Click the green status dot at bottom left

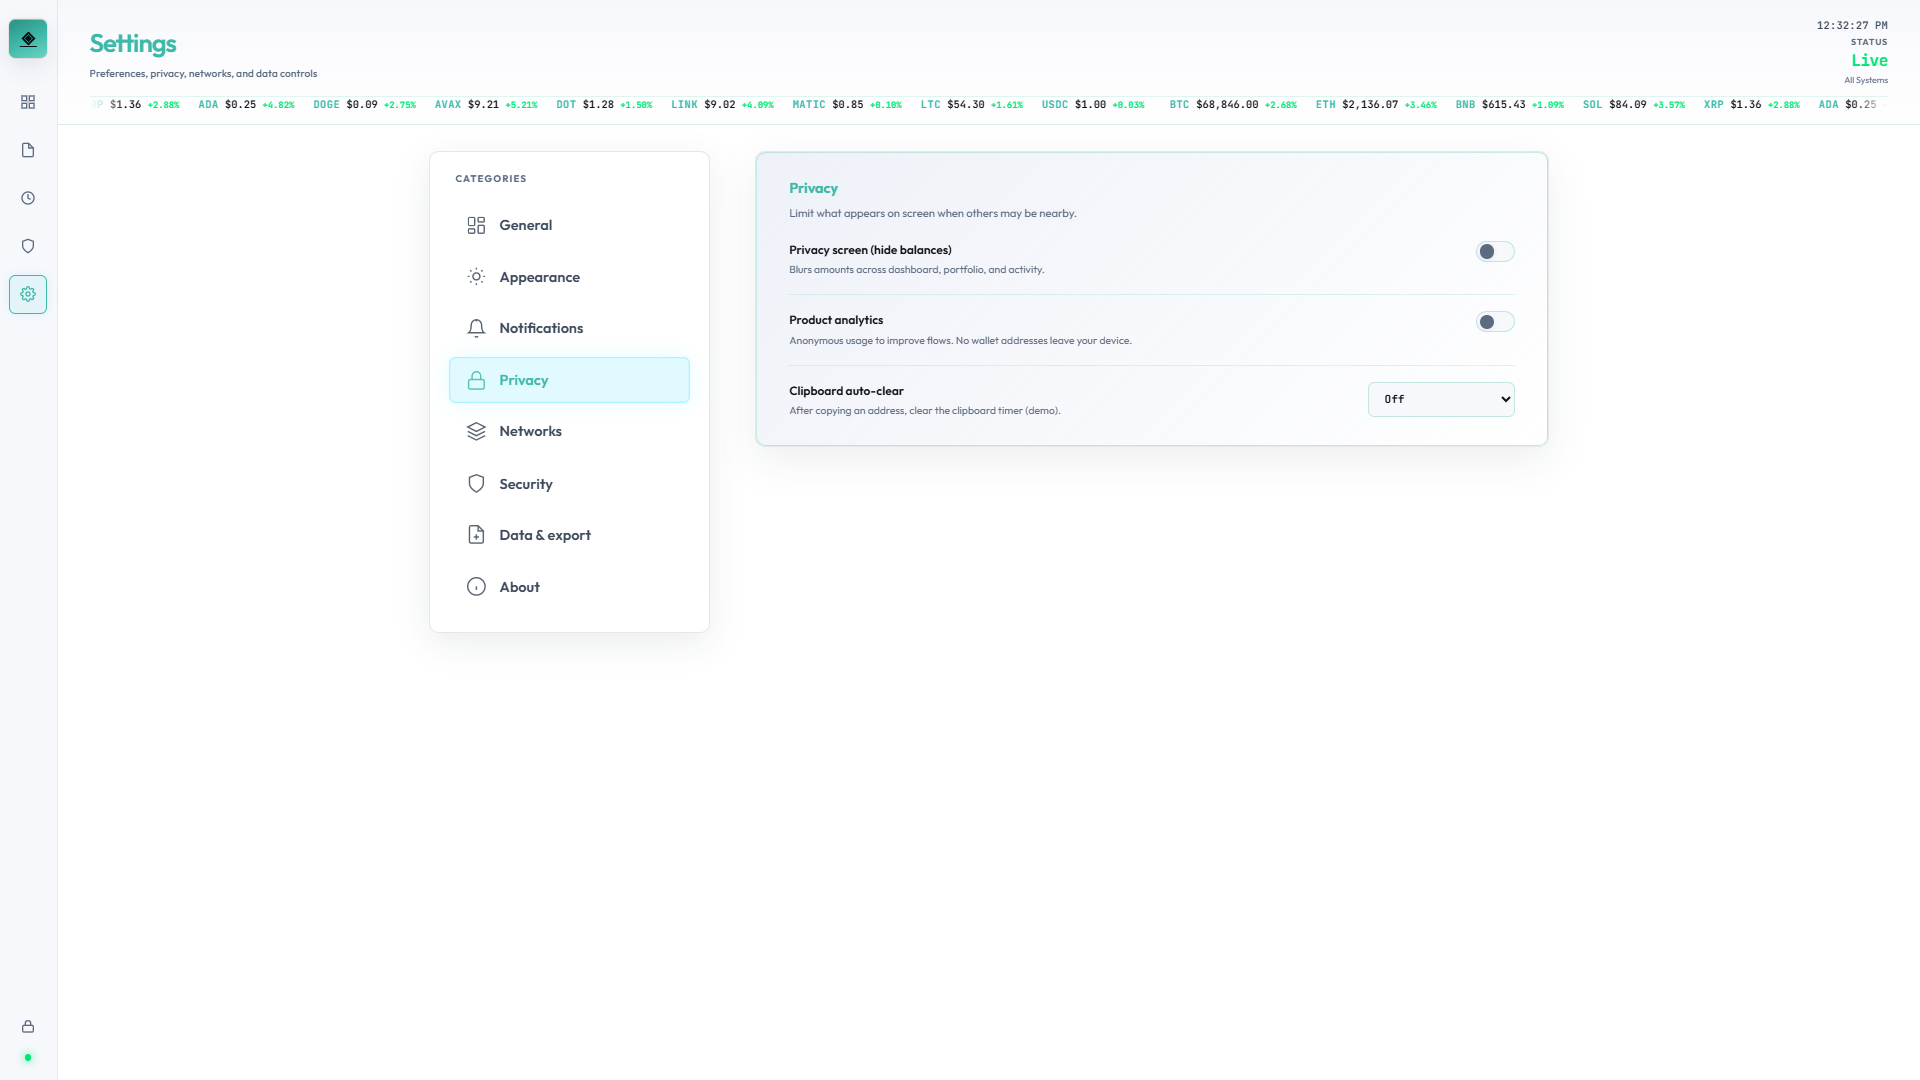28,1058
